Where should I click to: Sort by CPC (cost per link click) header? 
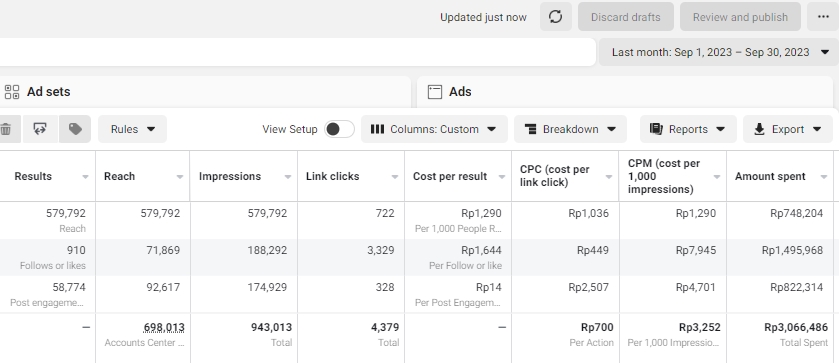click(x=554, y=176)
